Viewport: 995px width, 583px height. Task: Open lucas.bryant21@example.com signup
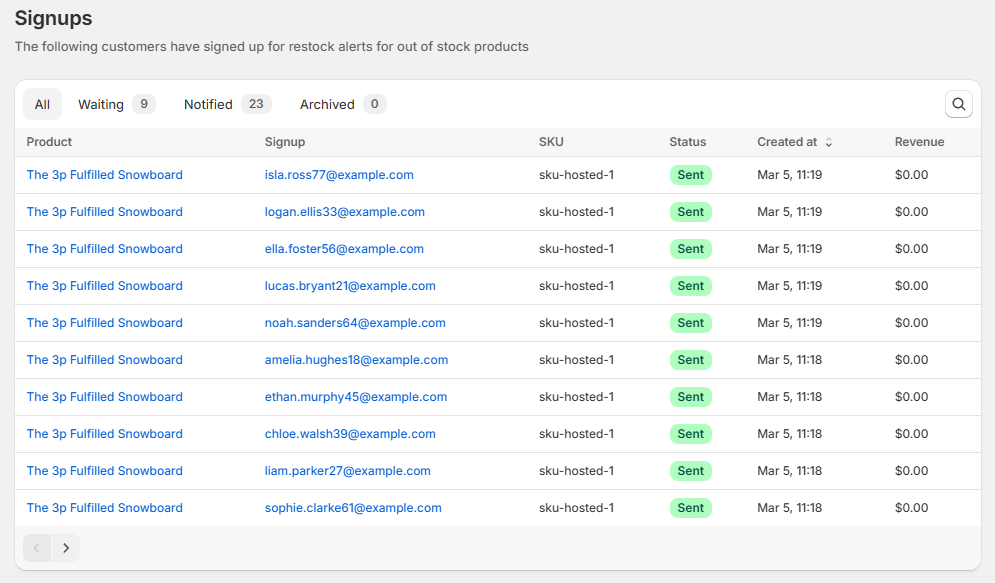350,286
